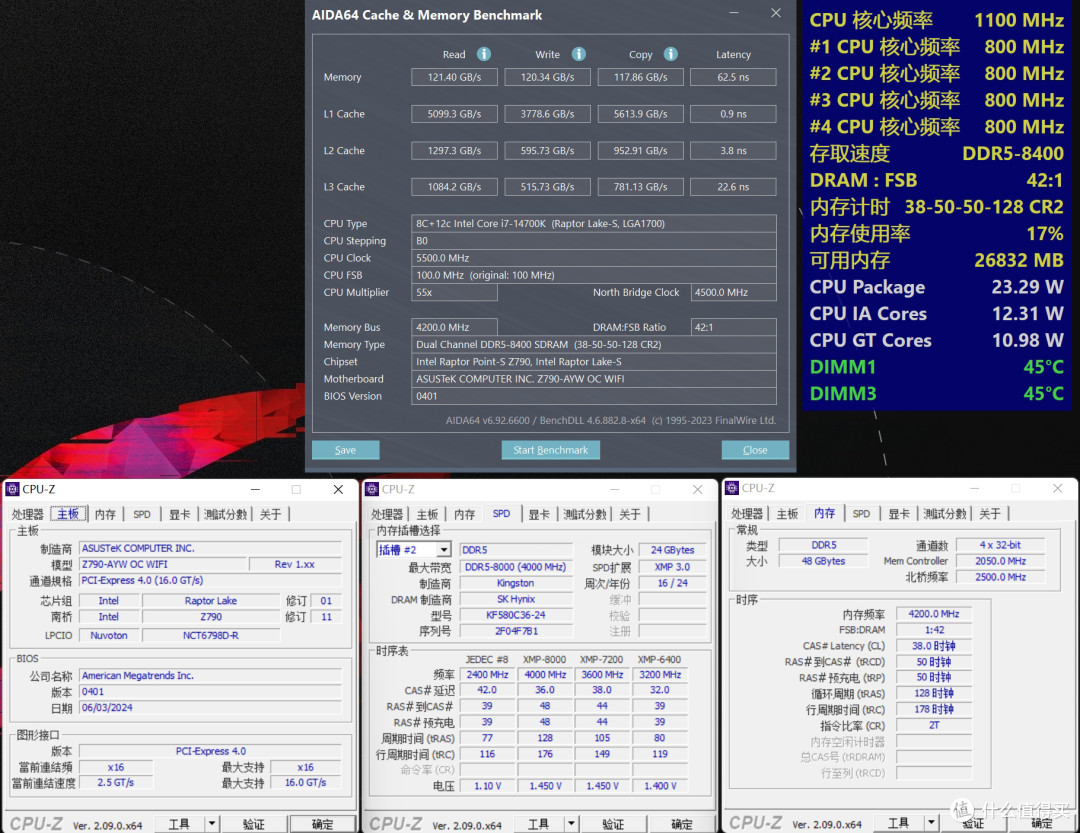
Task: Click CPU Package 23.29 W overlay reading
Action: 1027,287
